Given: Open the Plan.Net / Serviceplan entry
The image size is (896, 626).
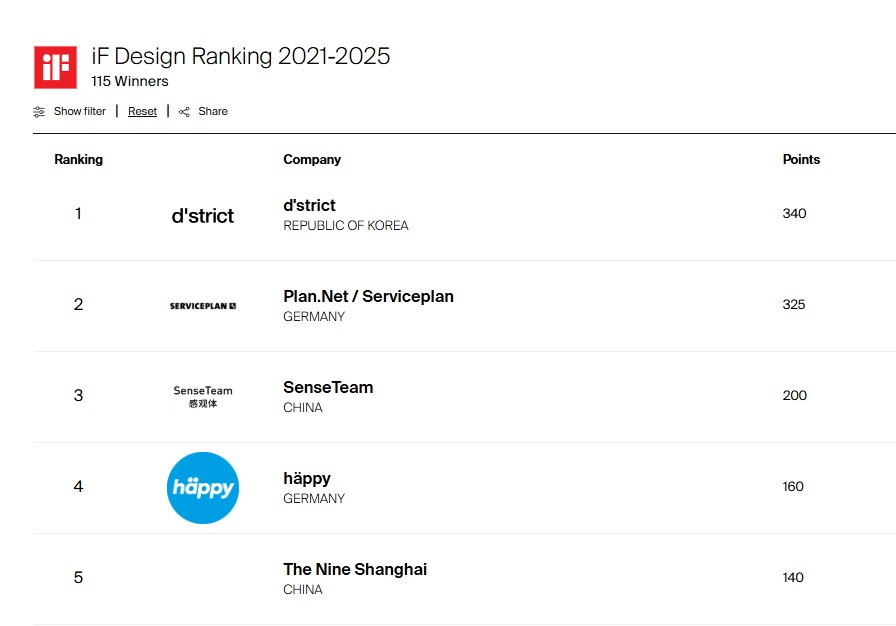Looking at the screenshot, I should pyautogui.click(x=368, y=297).
